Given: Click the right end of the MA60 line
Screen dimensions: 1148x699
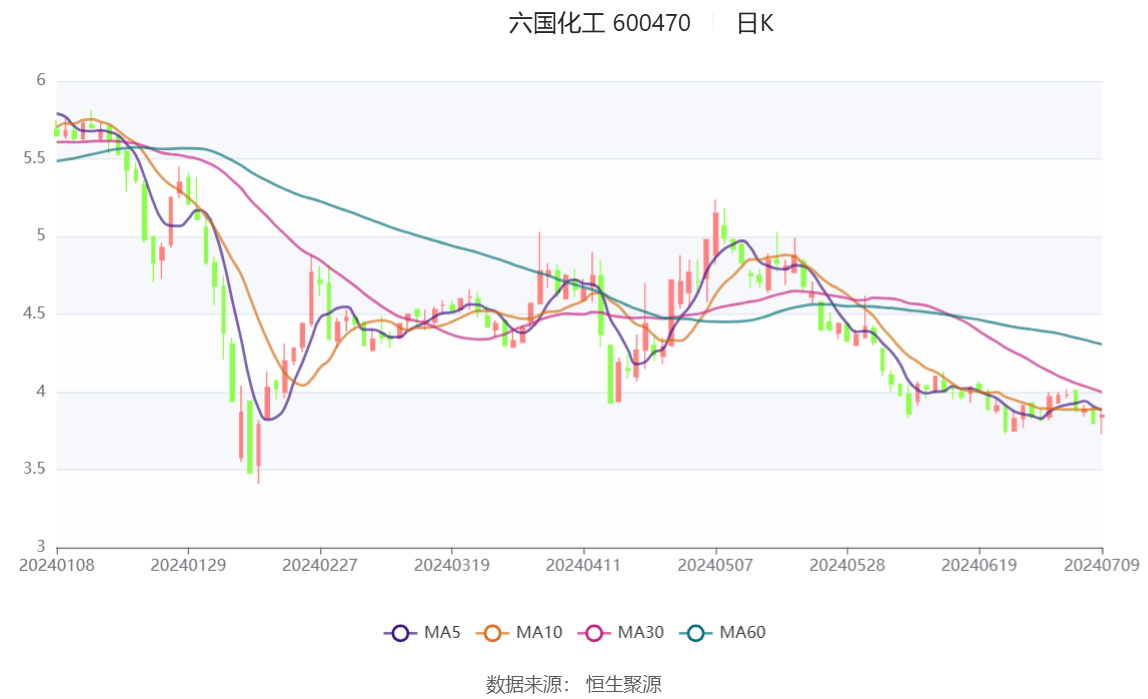Looking at the screenshot, I should (1100, 344).
